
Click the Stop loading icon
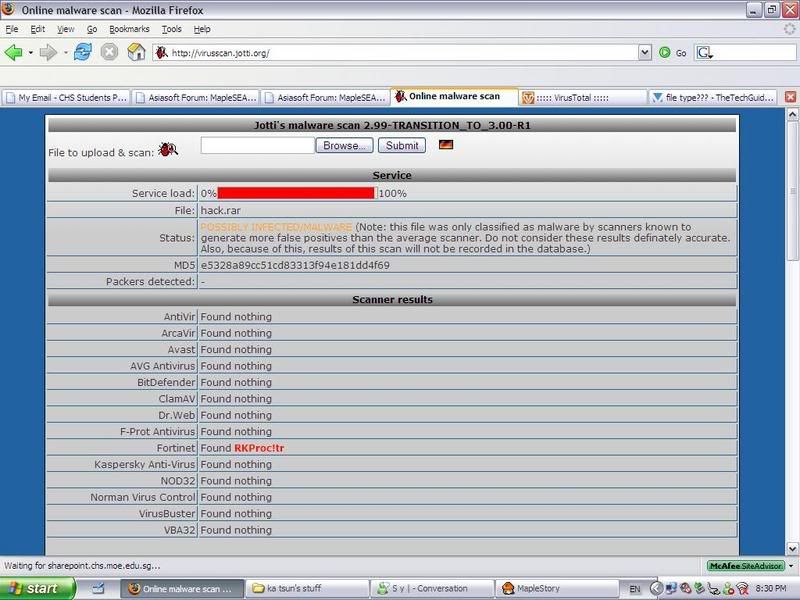click(x=109, y=52)
